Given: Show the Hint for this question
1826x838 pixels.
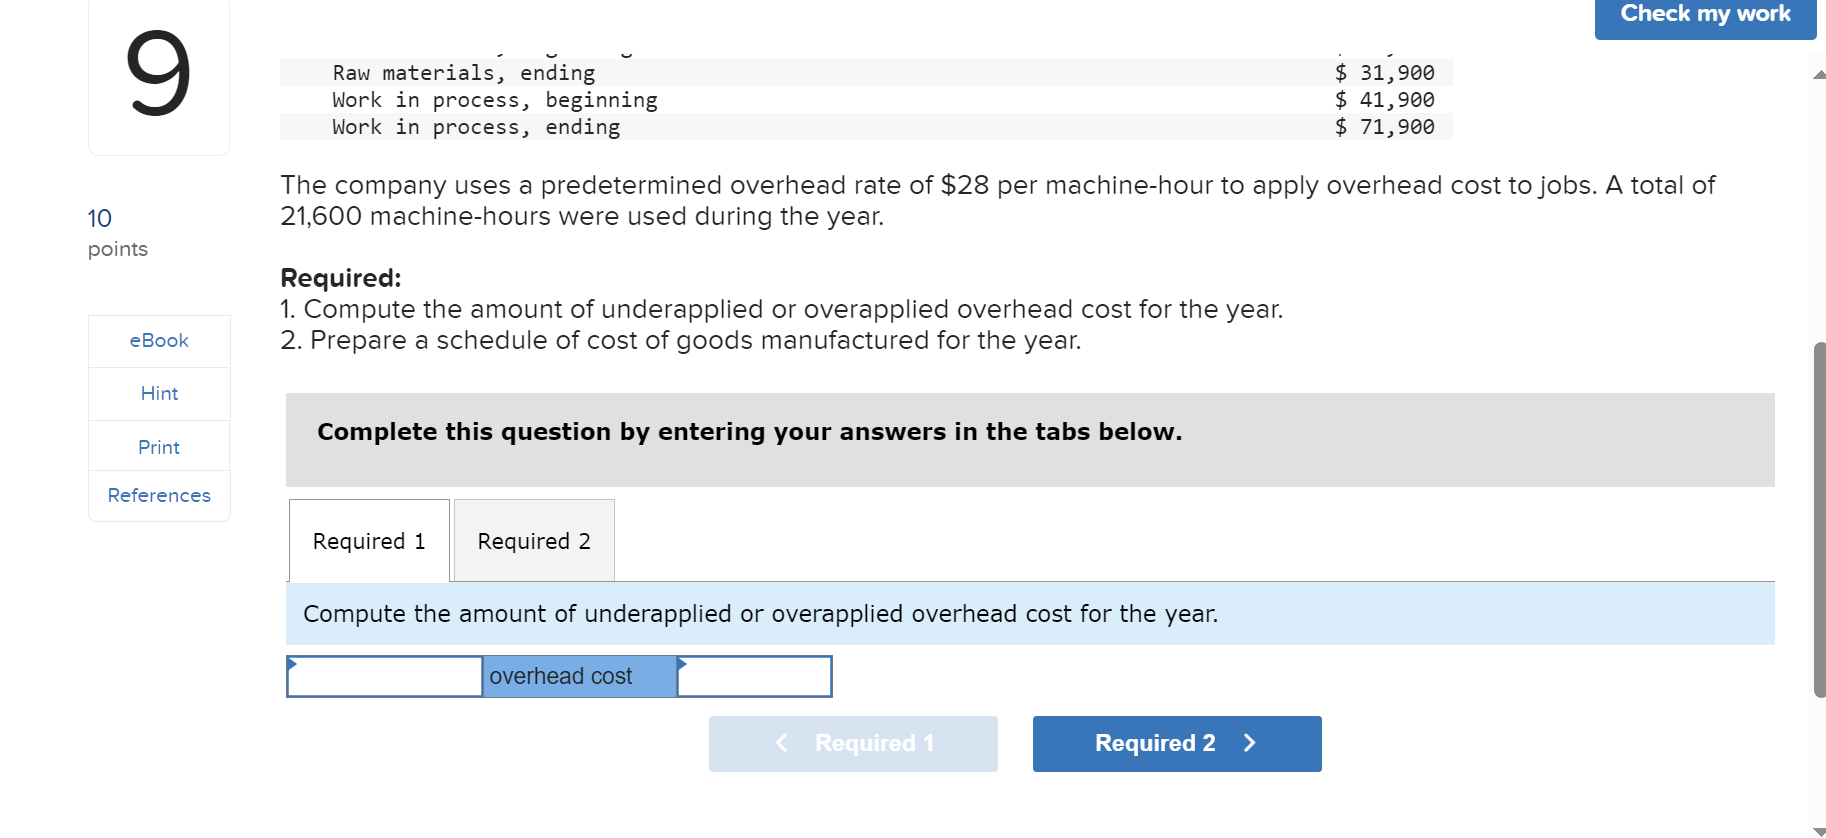Looking at the screenshot, I should tap(158, 393).
